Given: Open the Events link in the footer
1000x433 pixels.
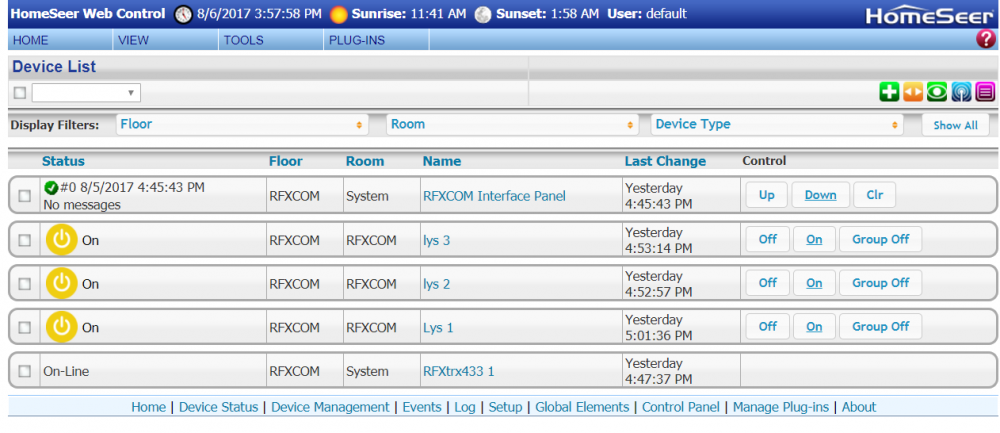Looking at the screenshot, I should coord(421,407).
